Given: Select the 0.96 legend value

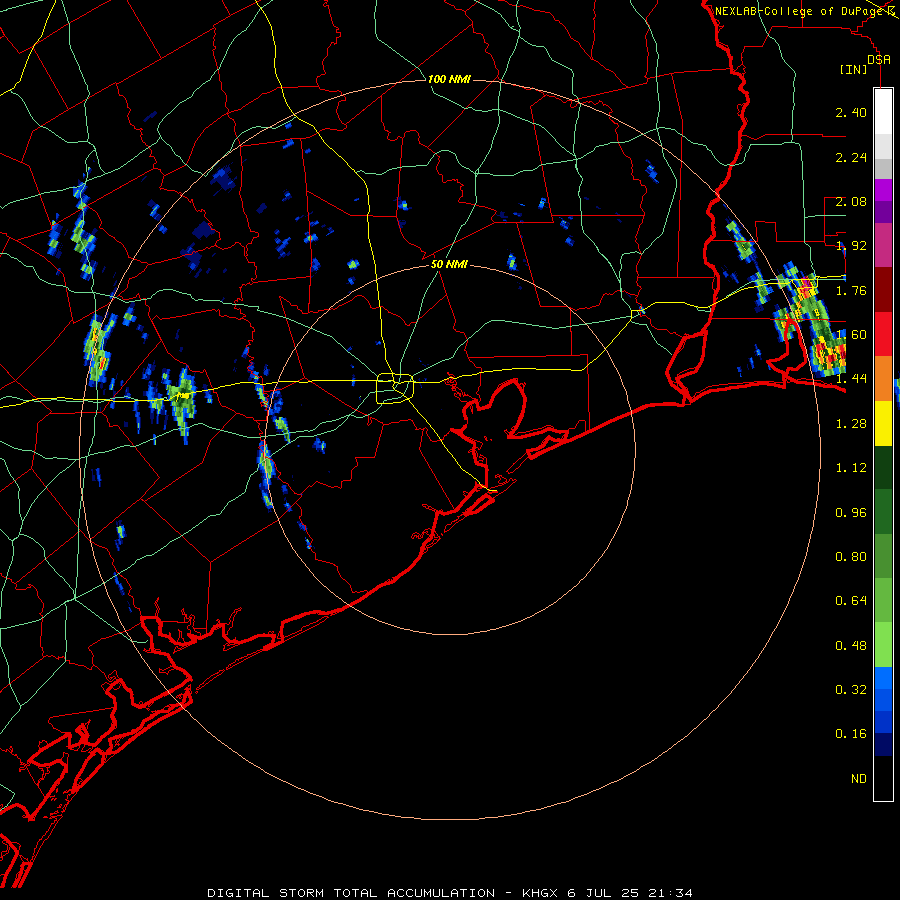Looking at the screenshot, I should click(x=851, y=513).
